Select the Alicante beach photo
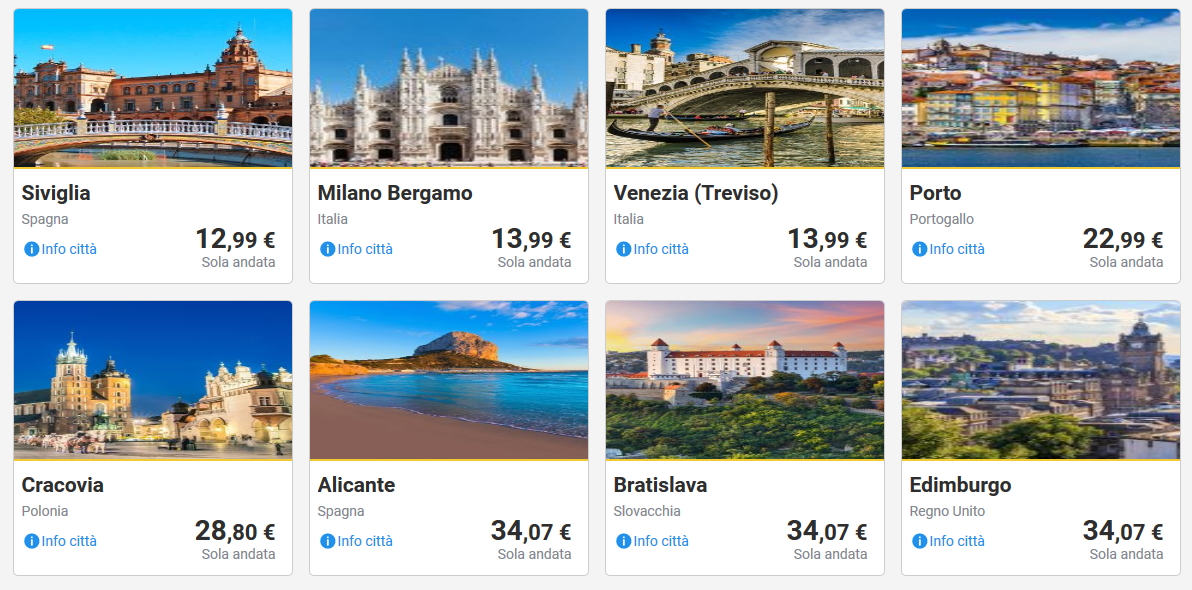1192x590 pixels. [x=449, y=381]
